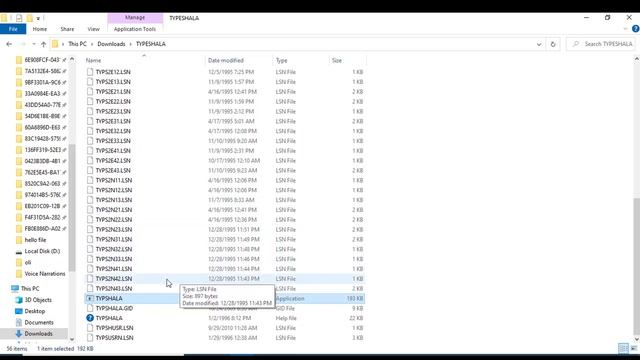Click TYPESHALA breadcrumb in address bar
Screen dimensions: 640x360
151,44
